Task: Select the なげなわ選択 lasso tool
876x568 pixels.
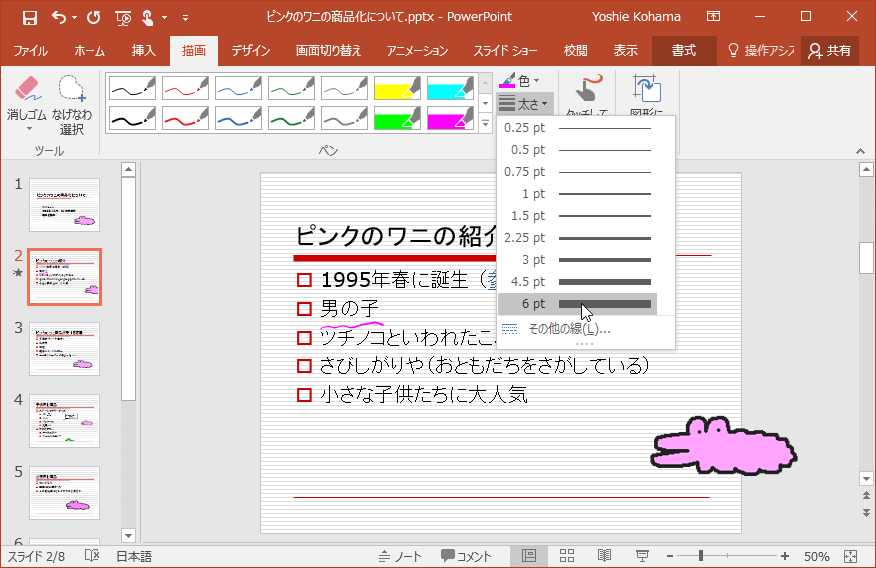Action: [x=72, y=105]
